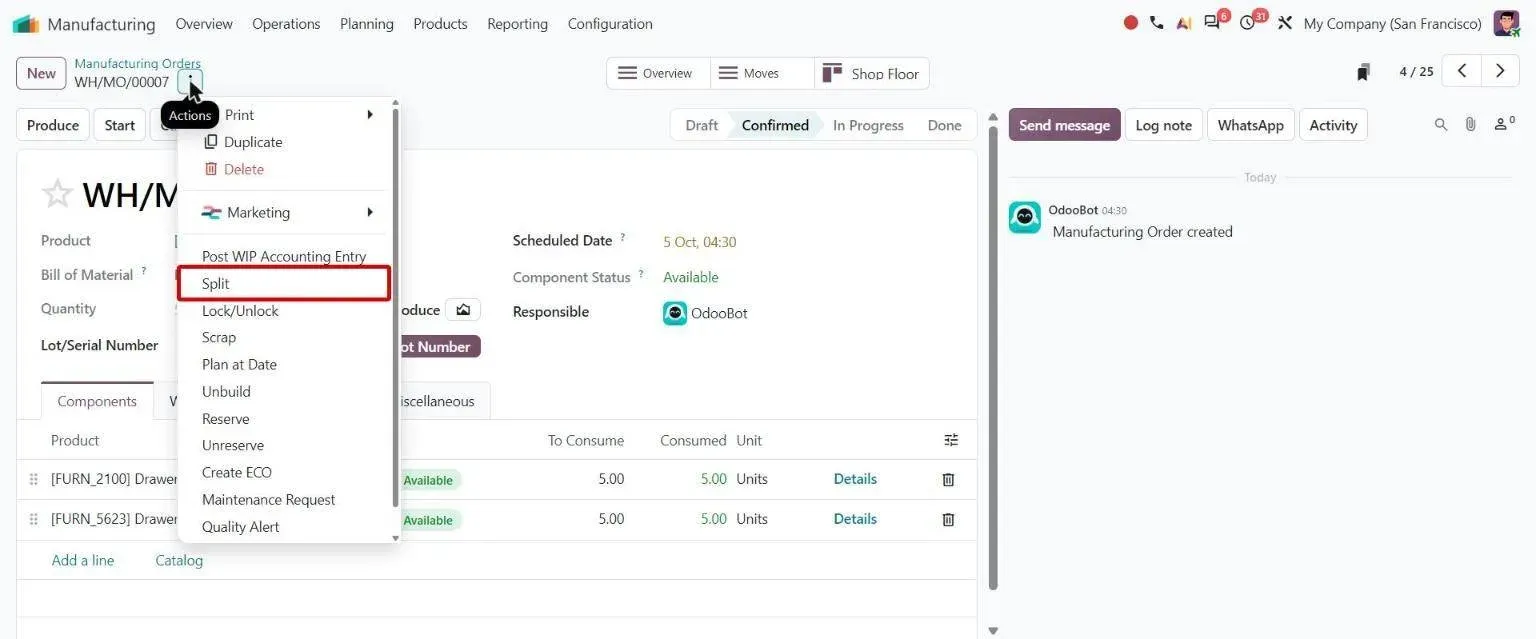
Task: Click the Scheduled Date field 5 Oct, 04:30
Action: 700,242
